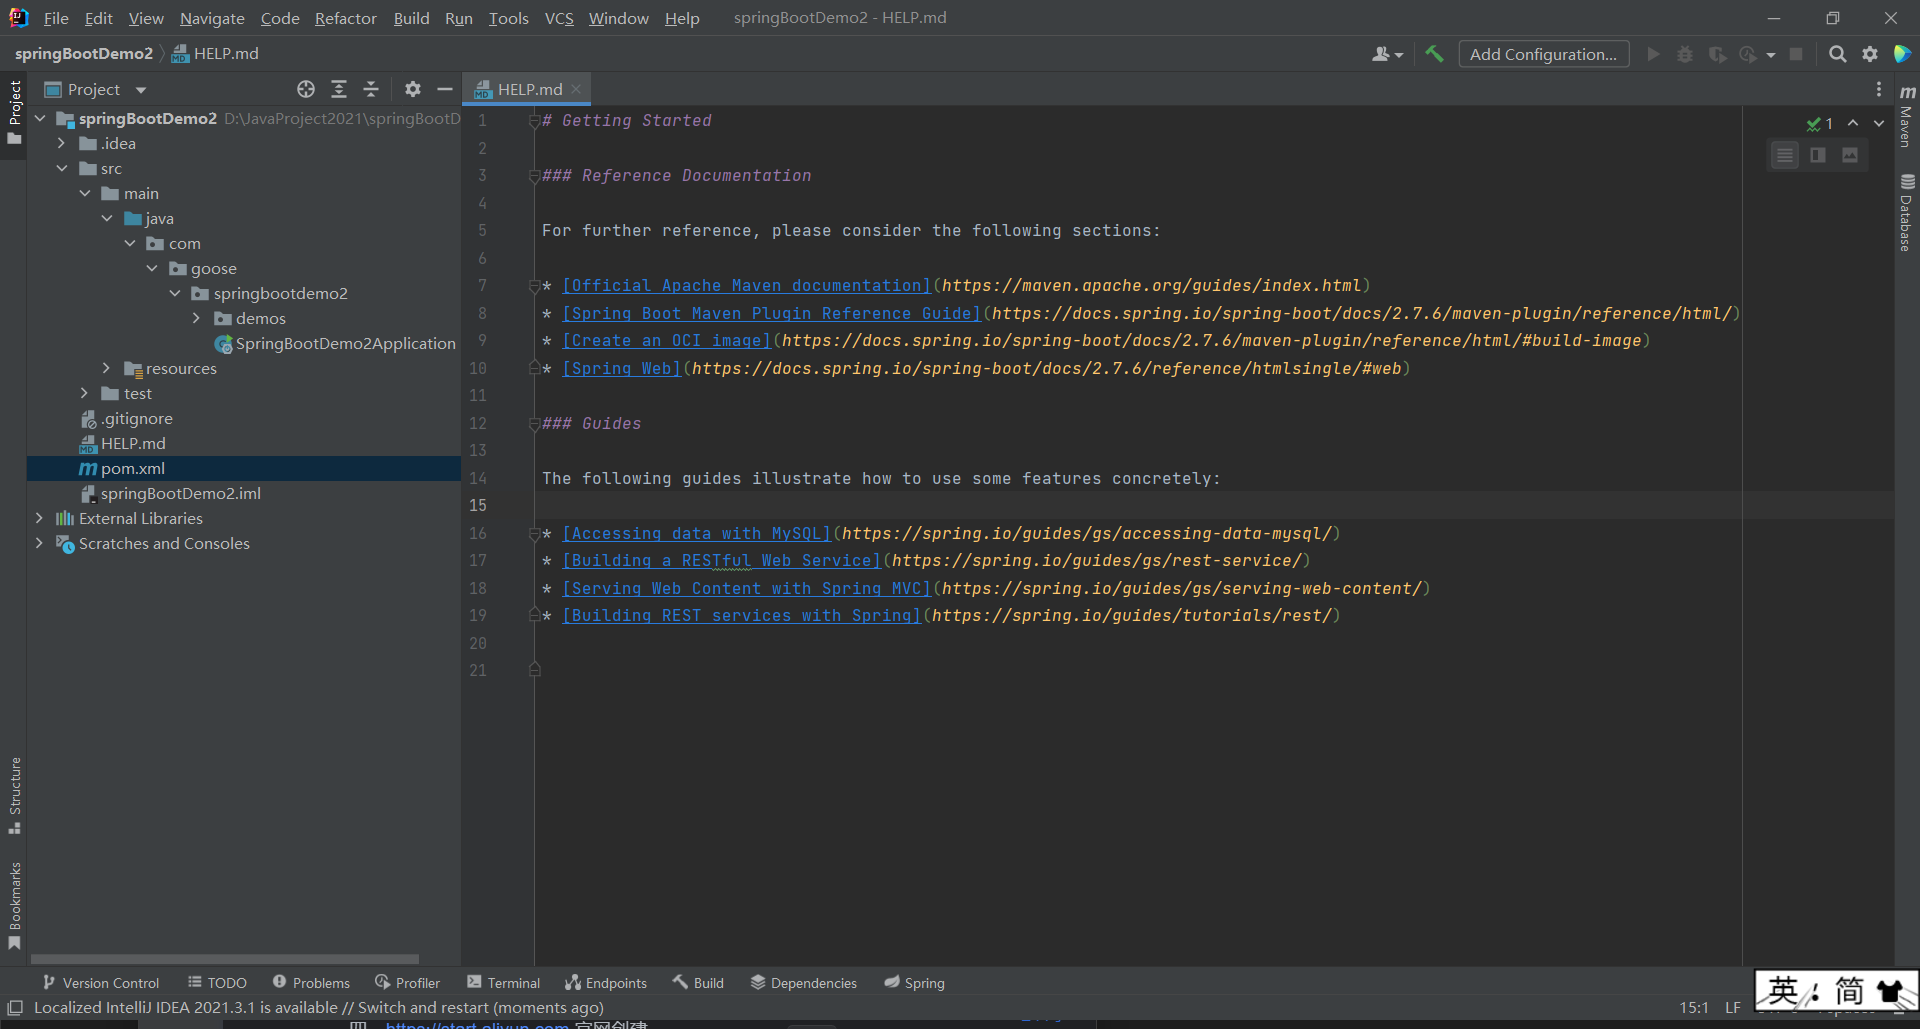Open the Terminal tool window

point(504,983)
